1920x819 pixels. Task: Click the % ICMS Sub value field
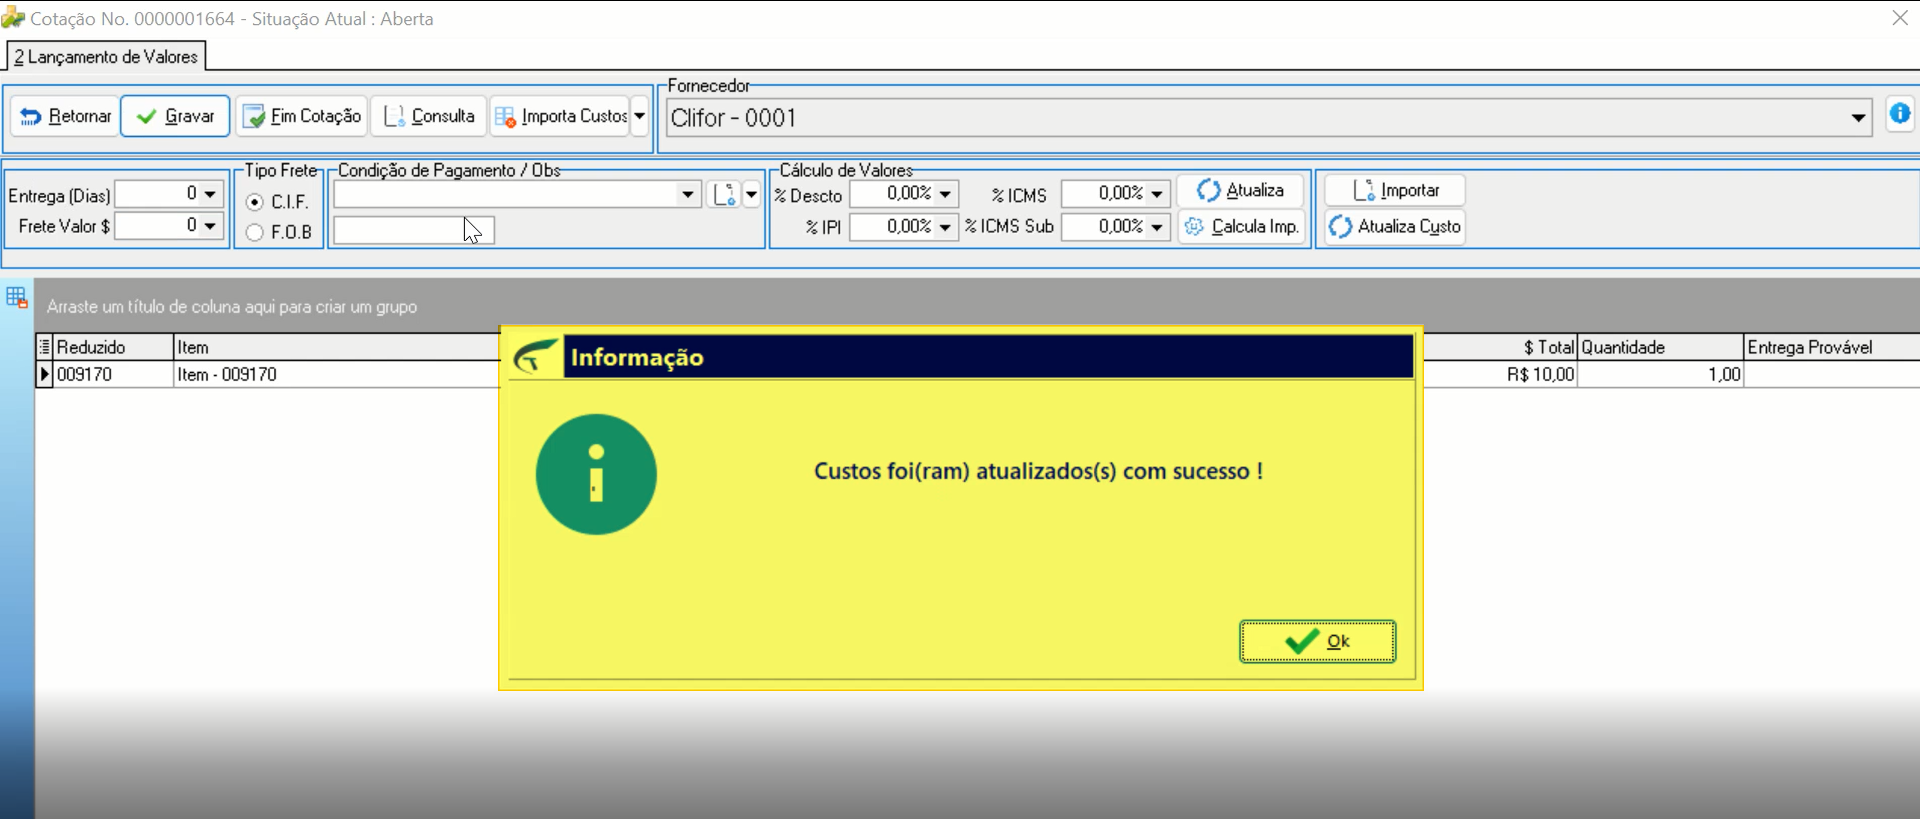[1103, 227]
